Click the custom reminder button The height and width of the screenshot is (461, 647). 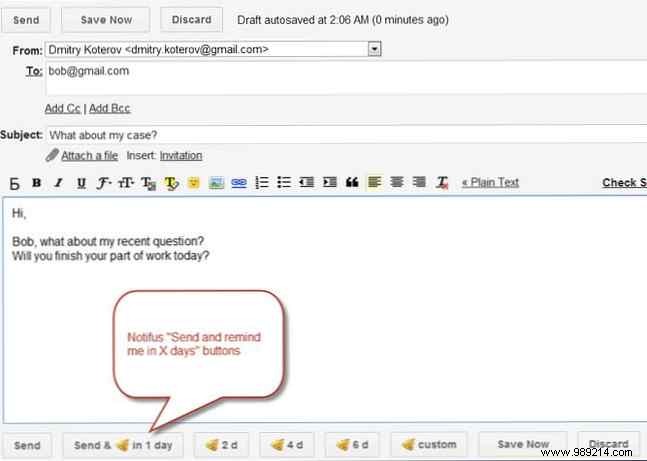429,445
